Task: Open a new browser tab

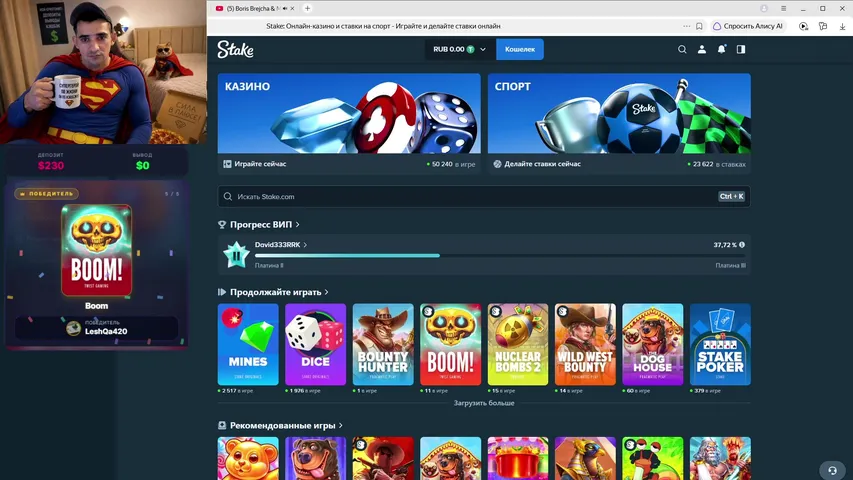Action: pyautogui.click(x=307, y=9)
